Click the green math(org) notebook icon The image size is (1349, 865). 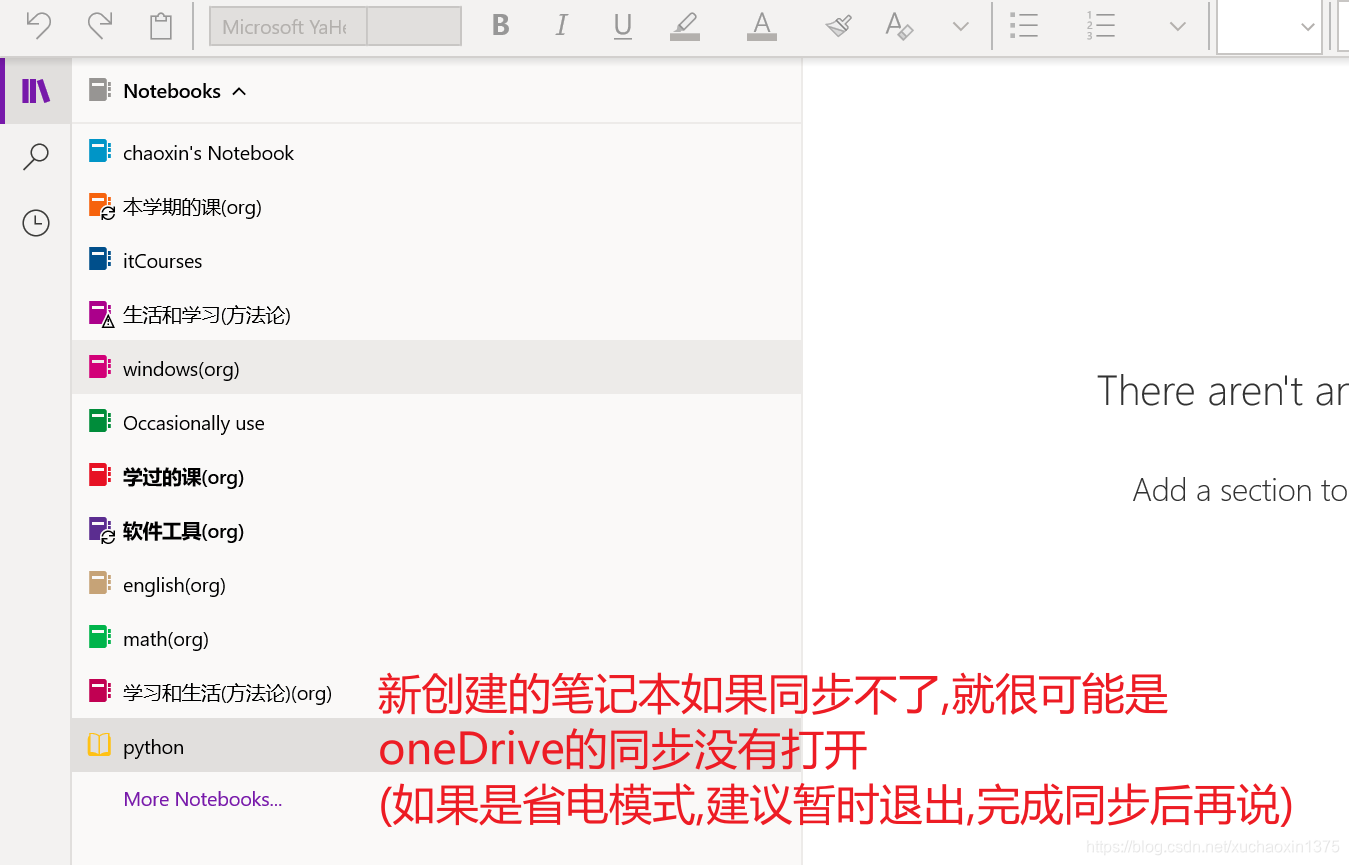pyautogui.click(x=100, y=638)
